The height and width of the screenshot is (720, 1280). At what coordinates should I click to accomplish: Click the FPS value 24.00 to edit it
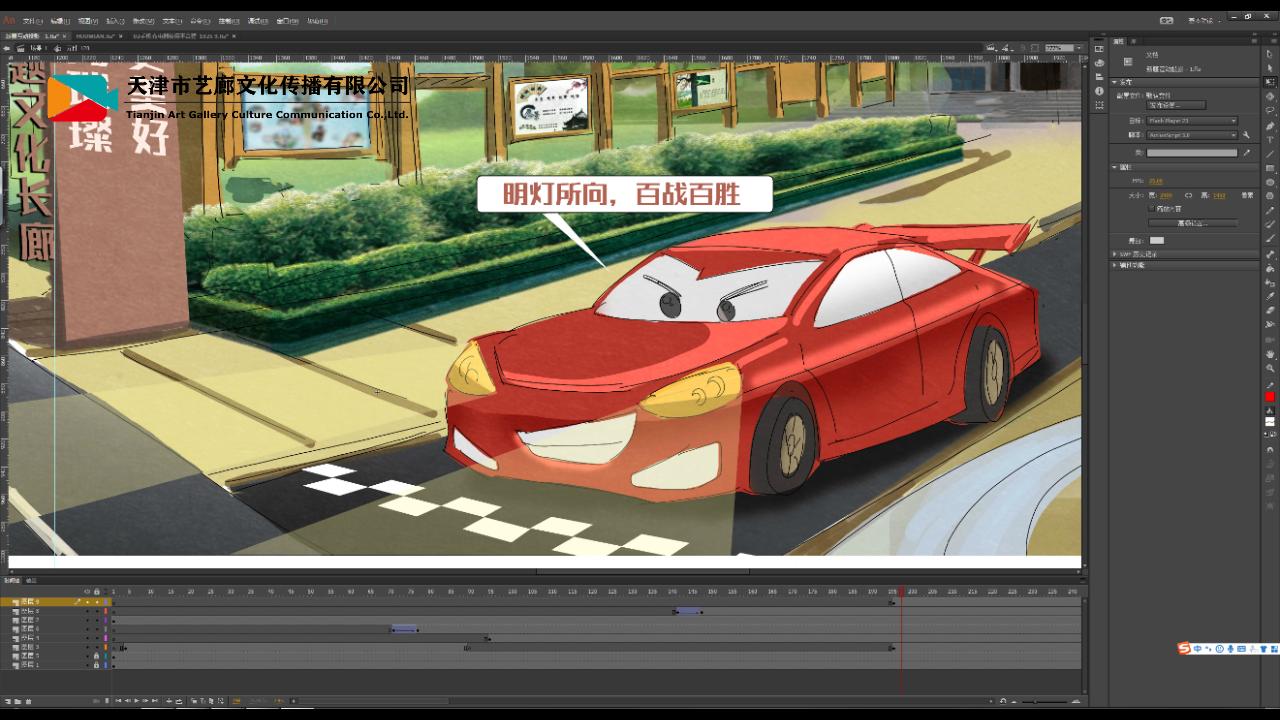click(1155, 181)
